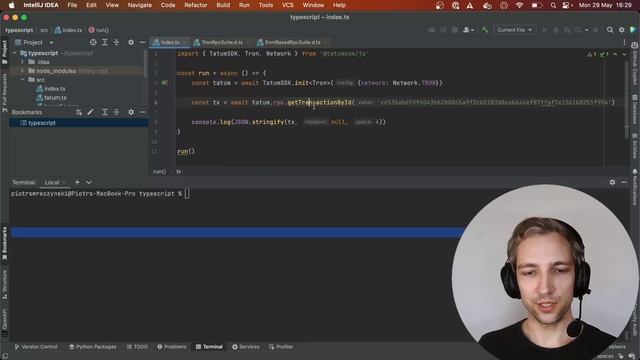640x360 pixels.
Task: Open the TODO tool window button
Action: pyautogui.click(x=137, y=347)
